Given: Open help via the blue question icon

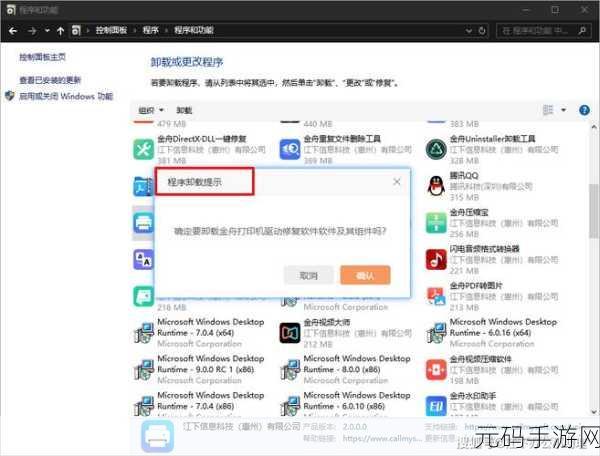Looking at the screenshot, I should 584,110.
